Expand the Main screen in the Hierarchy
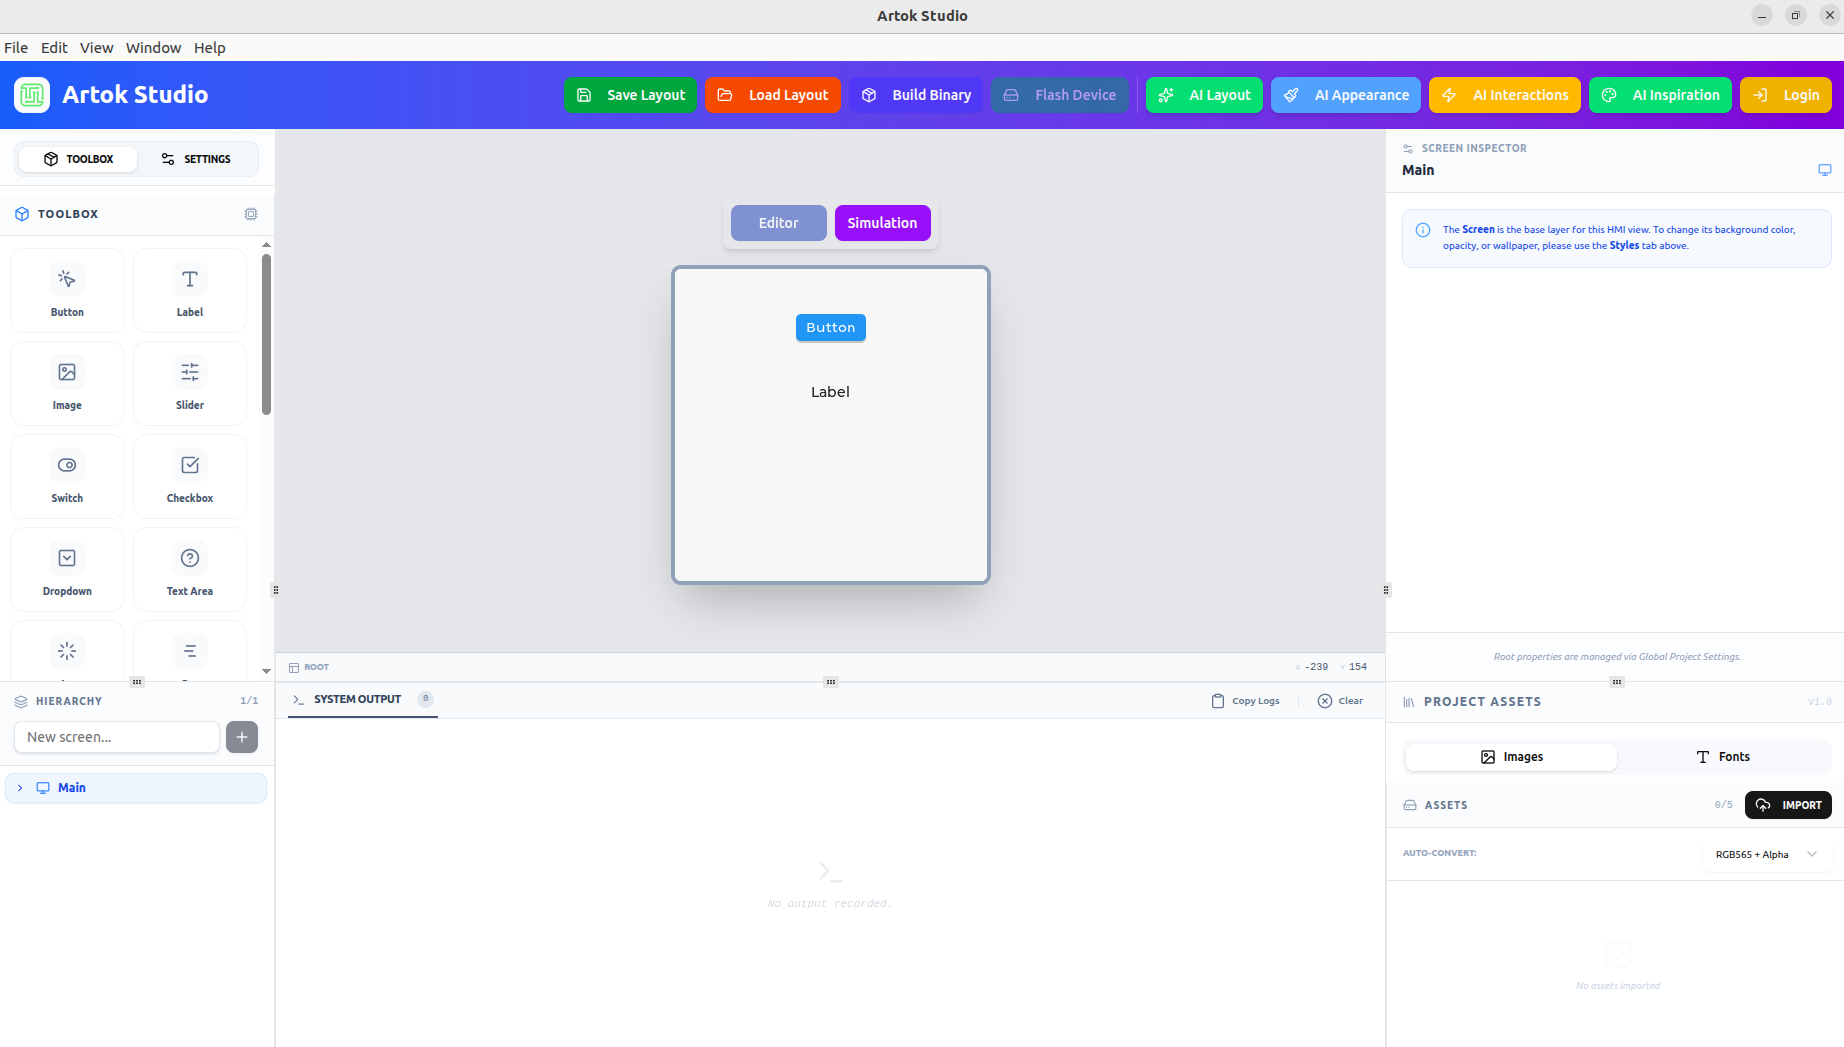1844x1047 pixels. [x=20, y=788]
